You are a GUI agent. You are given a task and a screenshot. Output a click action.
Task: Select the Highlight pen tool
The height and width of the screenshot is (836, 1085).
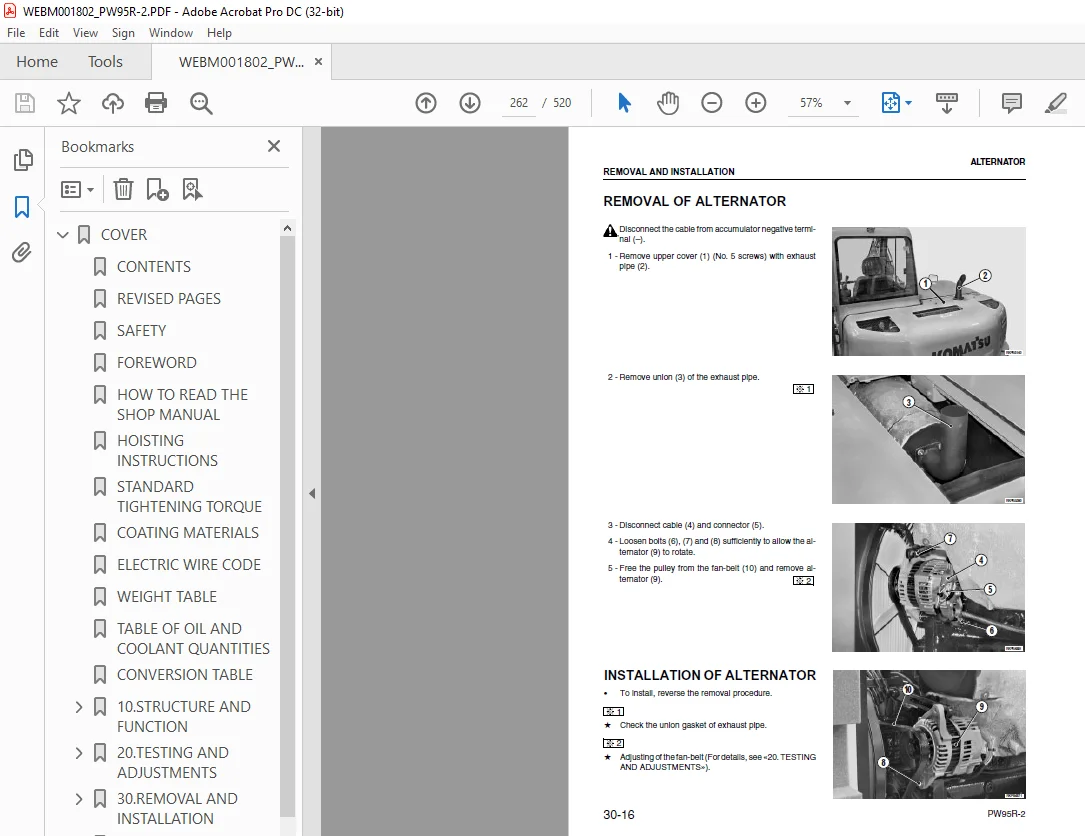(1055, 103)
